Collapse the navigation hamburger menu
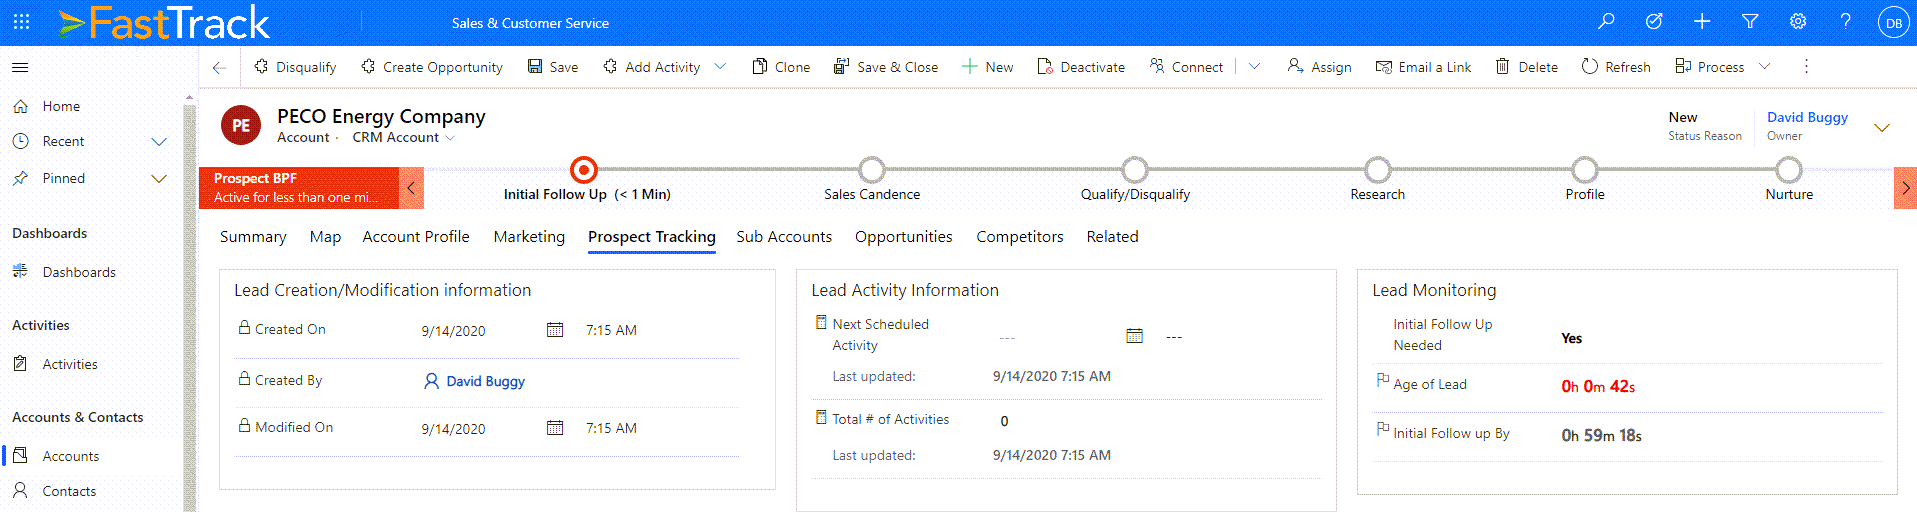The width and height of the screenshot is (1917, 512). point(20,67)
